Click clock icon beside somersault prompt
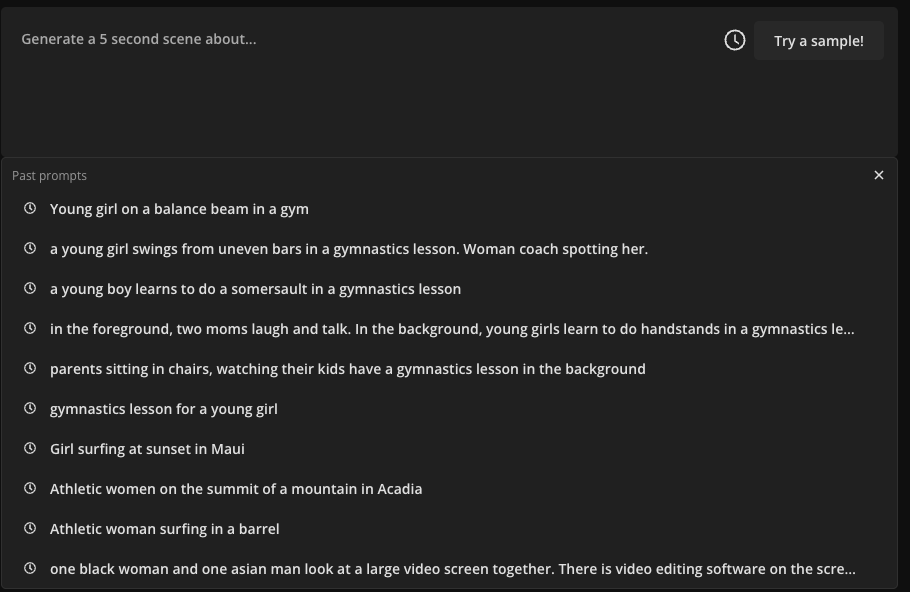The width and height of the screenshot is (910, 592). point(30,289)
